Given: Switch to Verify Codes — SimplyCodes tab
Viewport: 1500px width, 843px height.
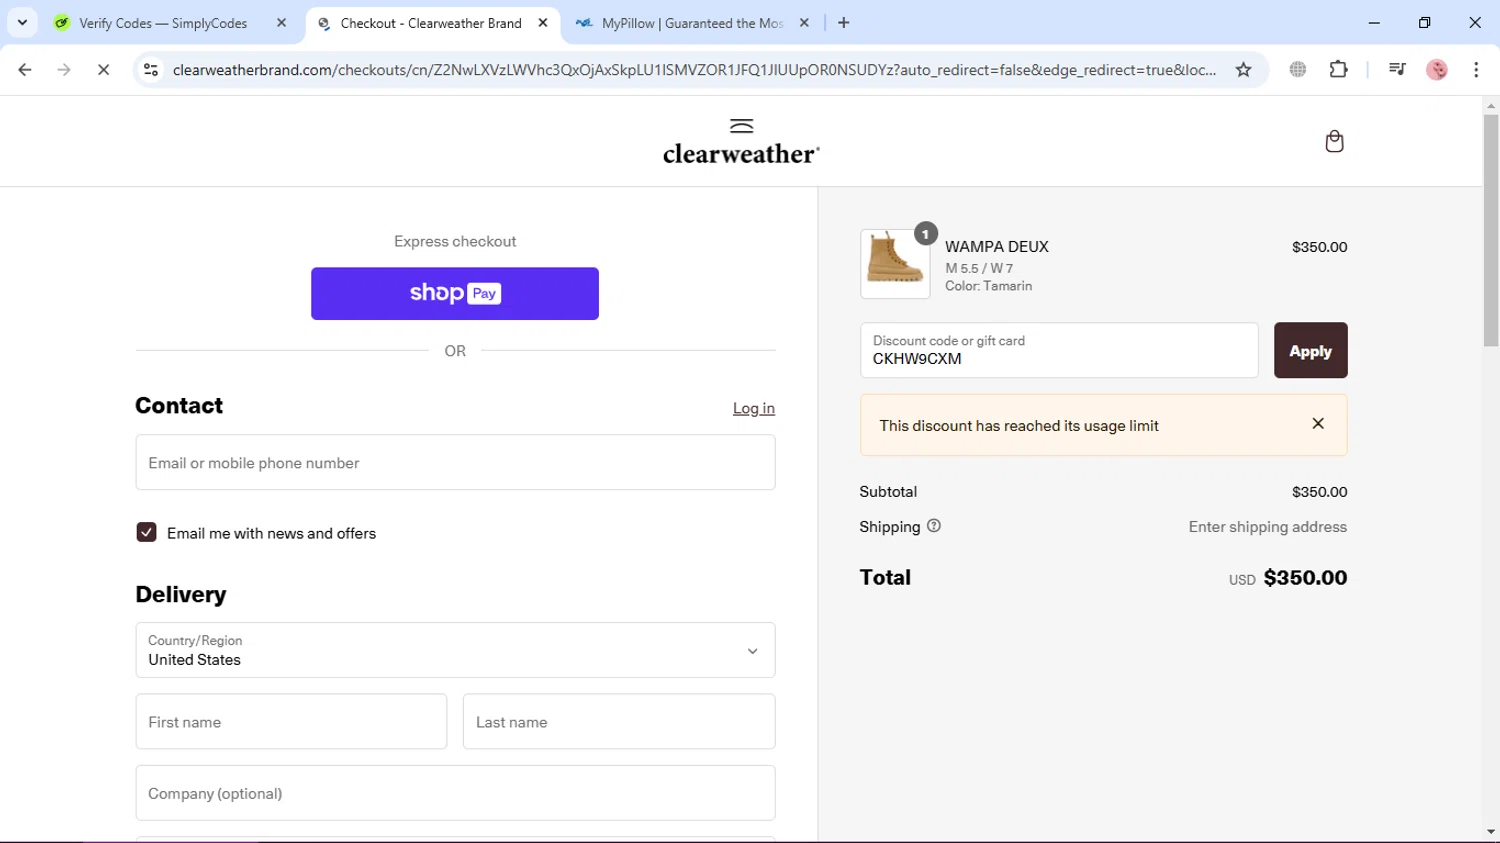Looking at the screenshot, I should [x=163, y=23].
